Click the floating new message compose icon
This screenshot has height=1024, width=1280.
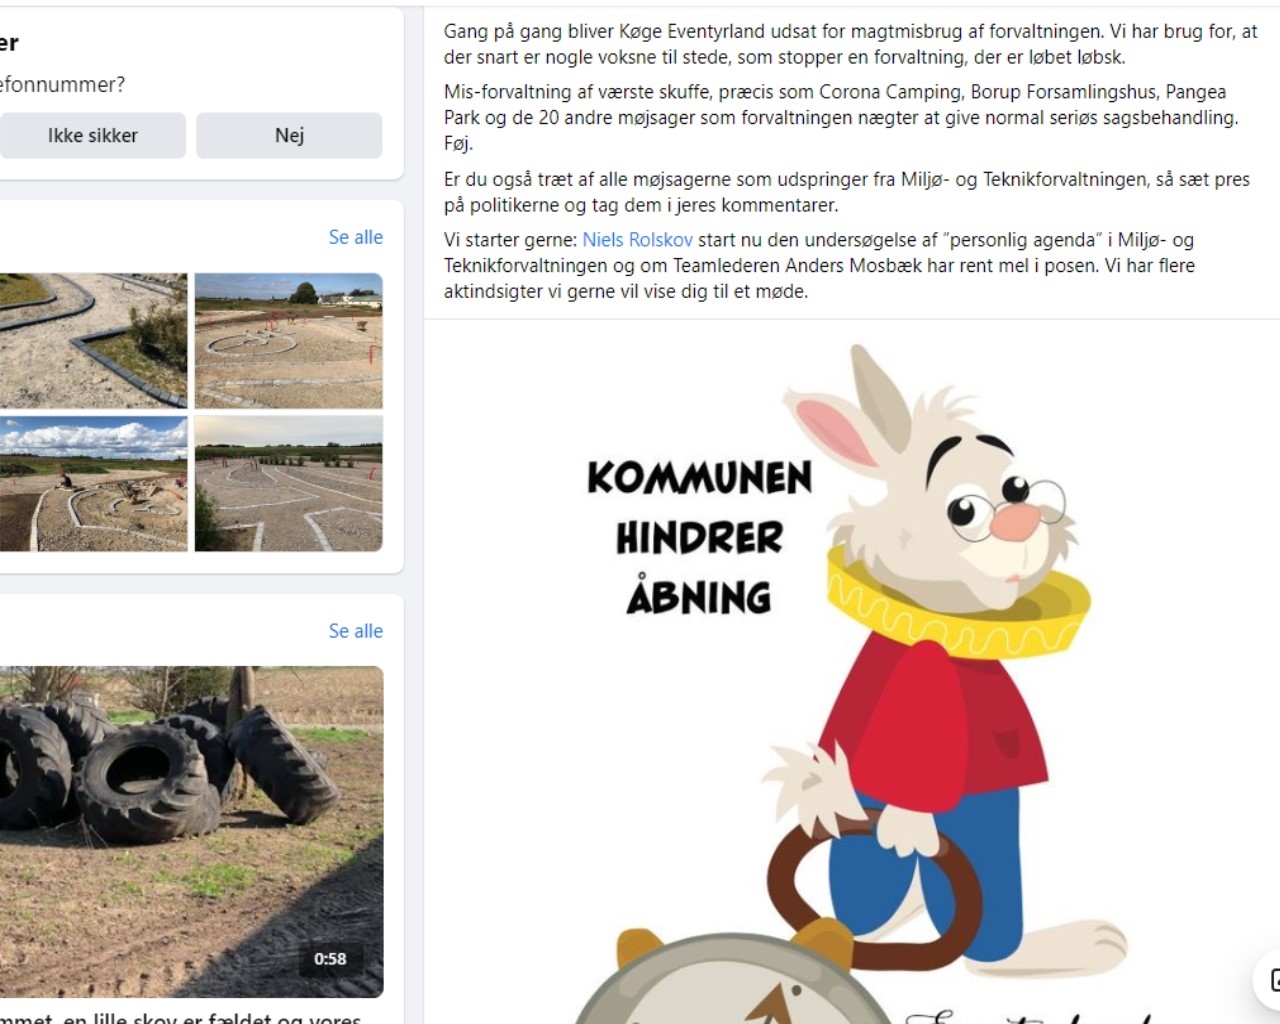coord(1269,980)
